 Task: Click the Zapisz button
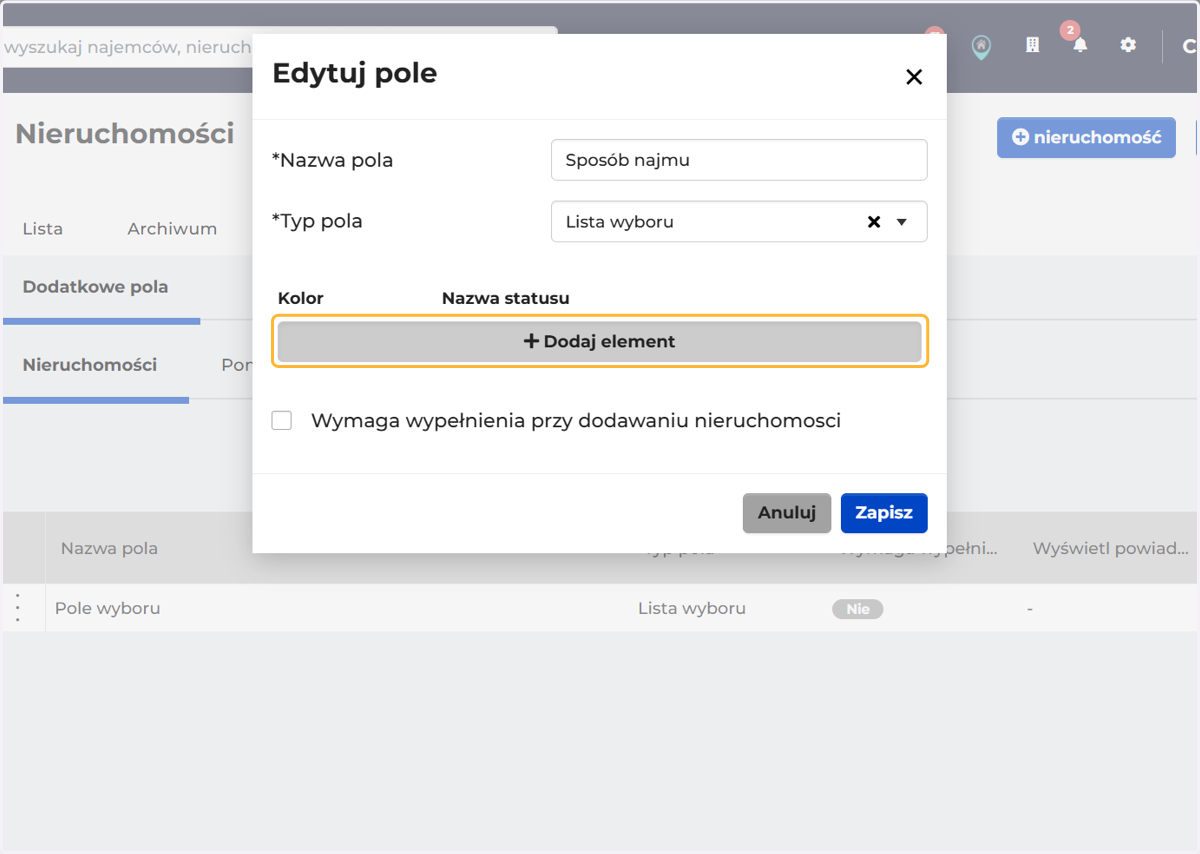pyautogui.click(x=884, y=513)
